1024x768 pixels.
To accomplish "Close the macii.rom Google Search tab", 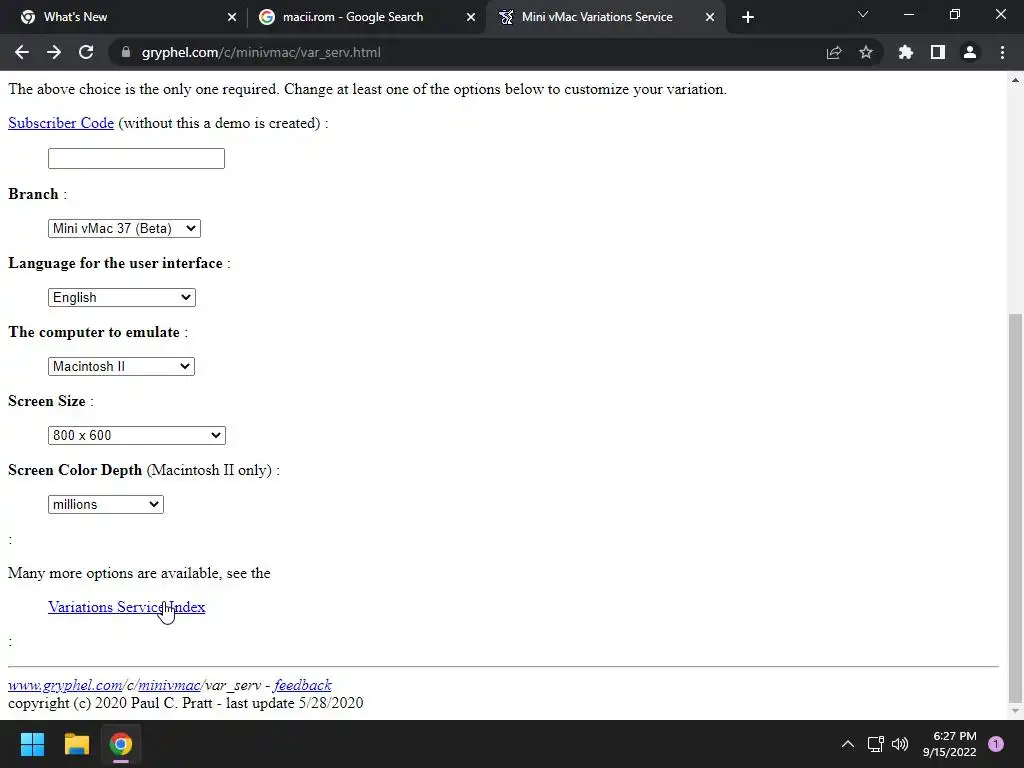I will 471,17.
